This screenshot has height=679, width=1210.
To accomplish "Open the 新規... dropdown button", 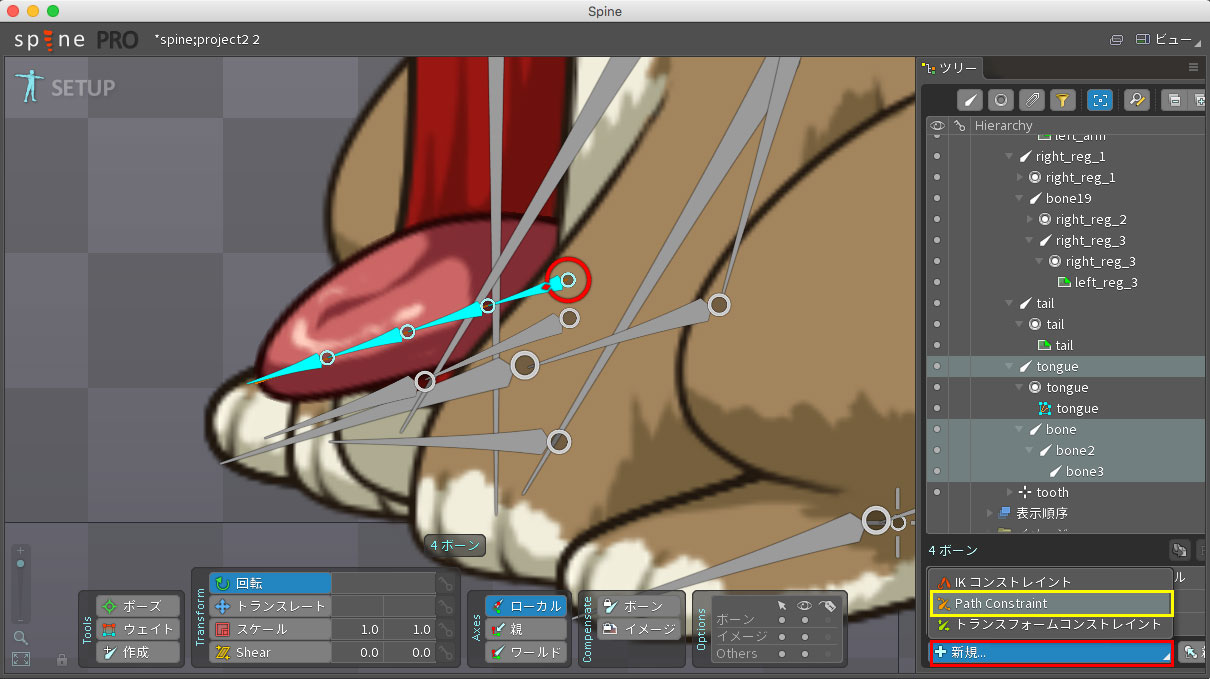I will pyautogui.click(x=1051, y=652).
